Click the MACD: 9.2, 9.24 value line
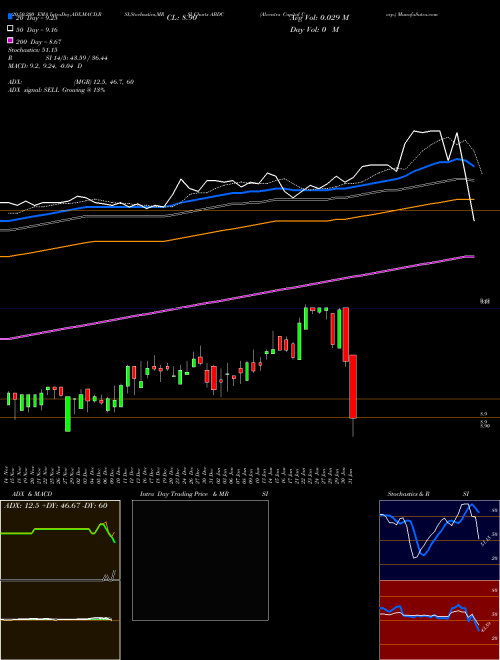 point(45,66)
